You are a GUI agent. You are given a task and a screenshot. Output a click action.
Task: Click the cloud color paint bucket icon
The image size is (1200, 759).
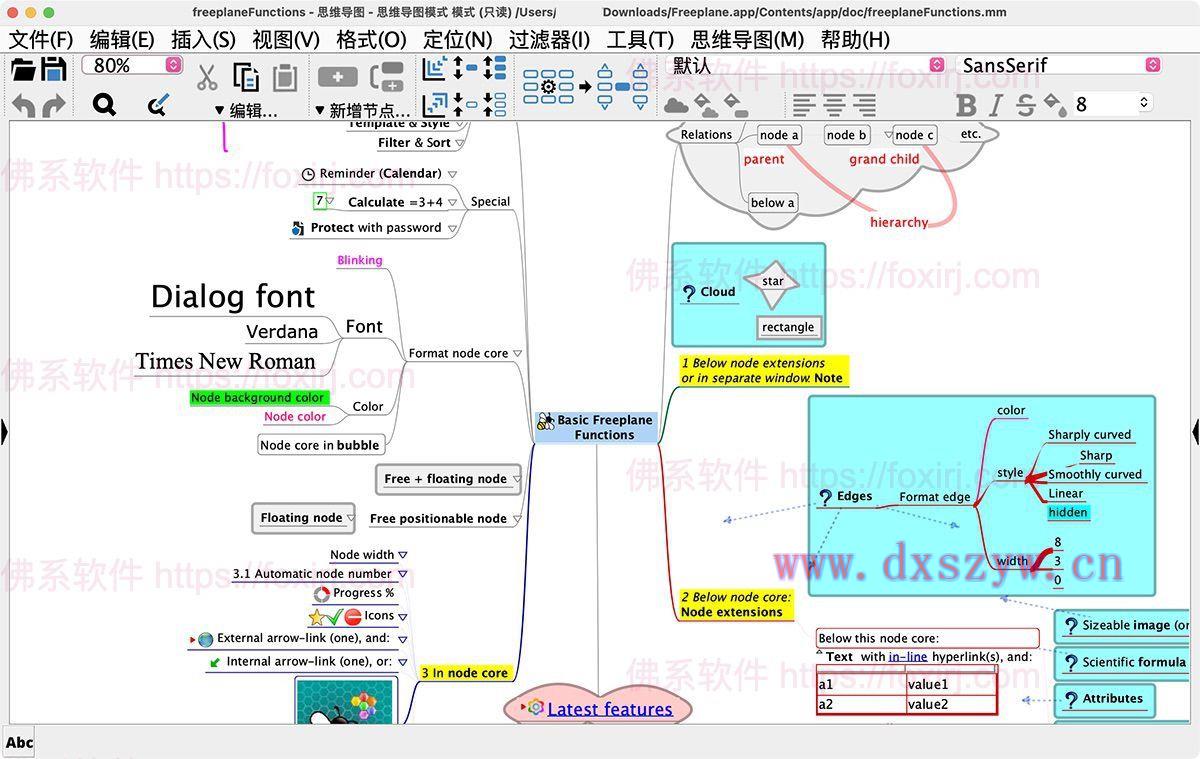705,104
